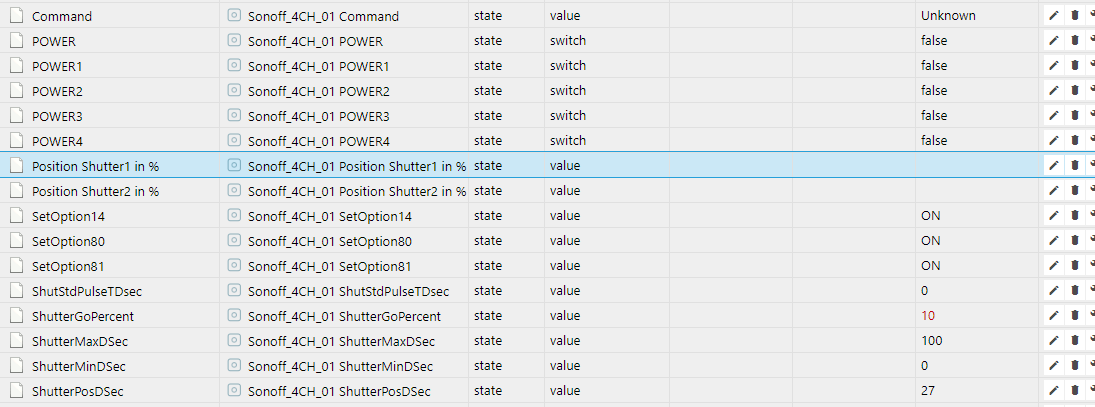Remove Position Shutter2 in % with trash icon
Image resolution: width=1095 pixels, height=407 pixels.
(1075, 191)
